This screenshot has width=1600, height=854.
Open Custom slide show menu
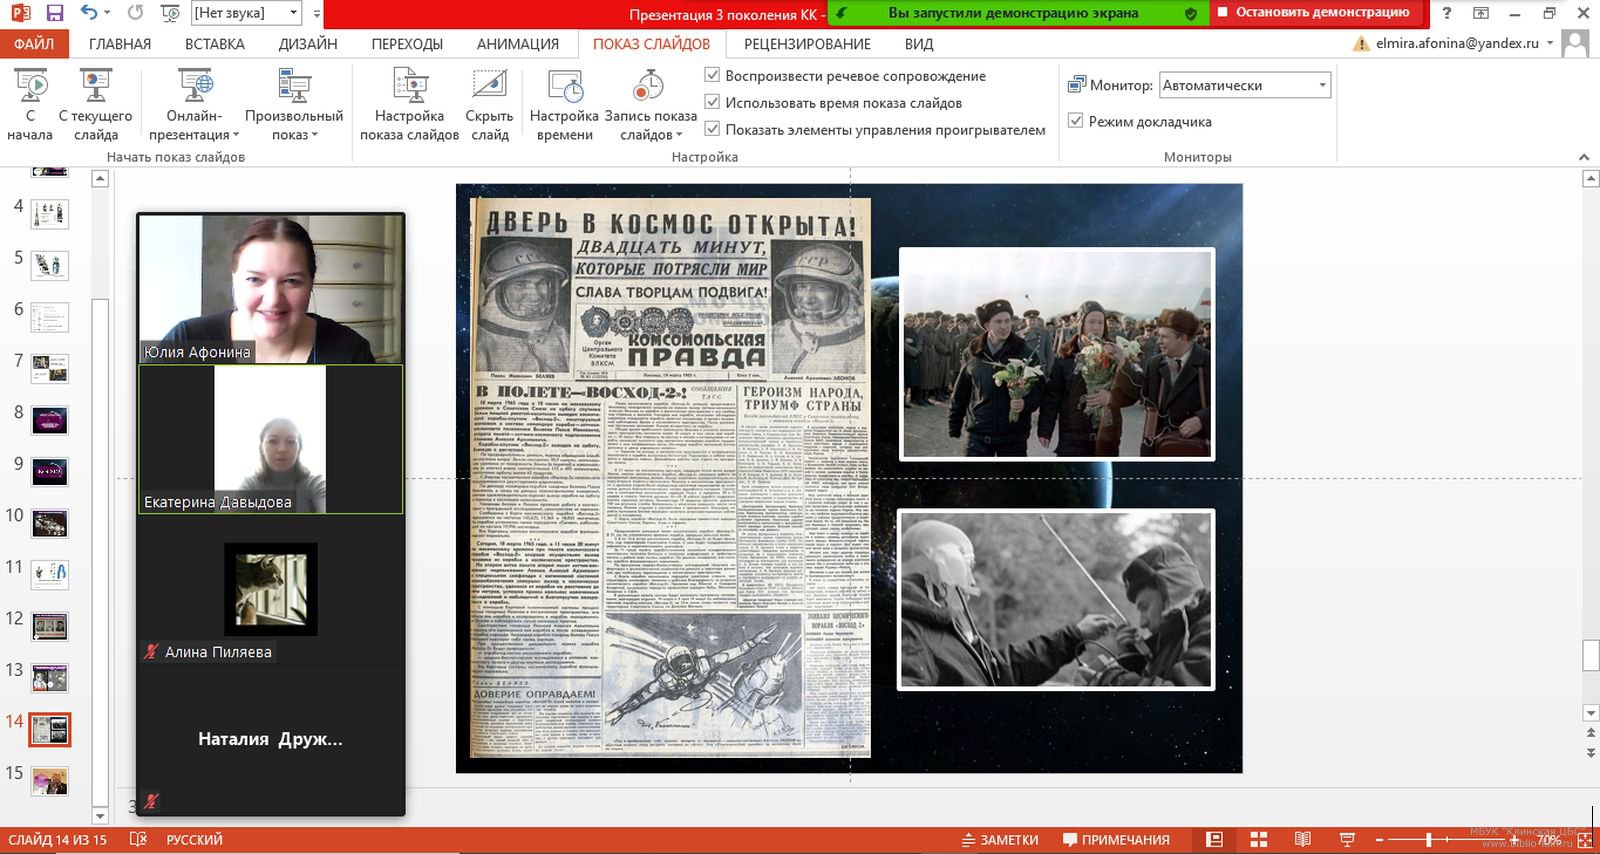[294, 105]
